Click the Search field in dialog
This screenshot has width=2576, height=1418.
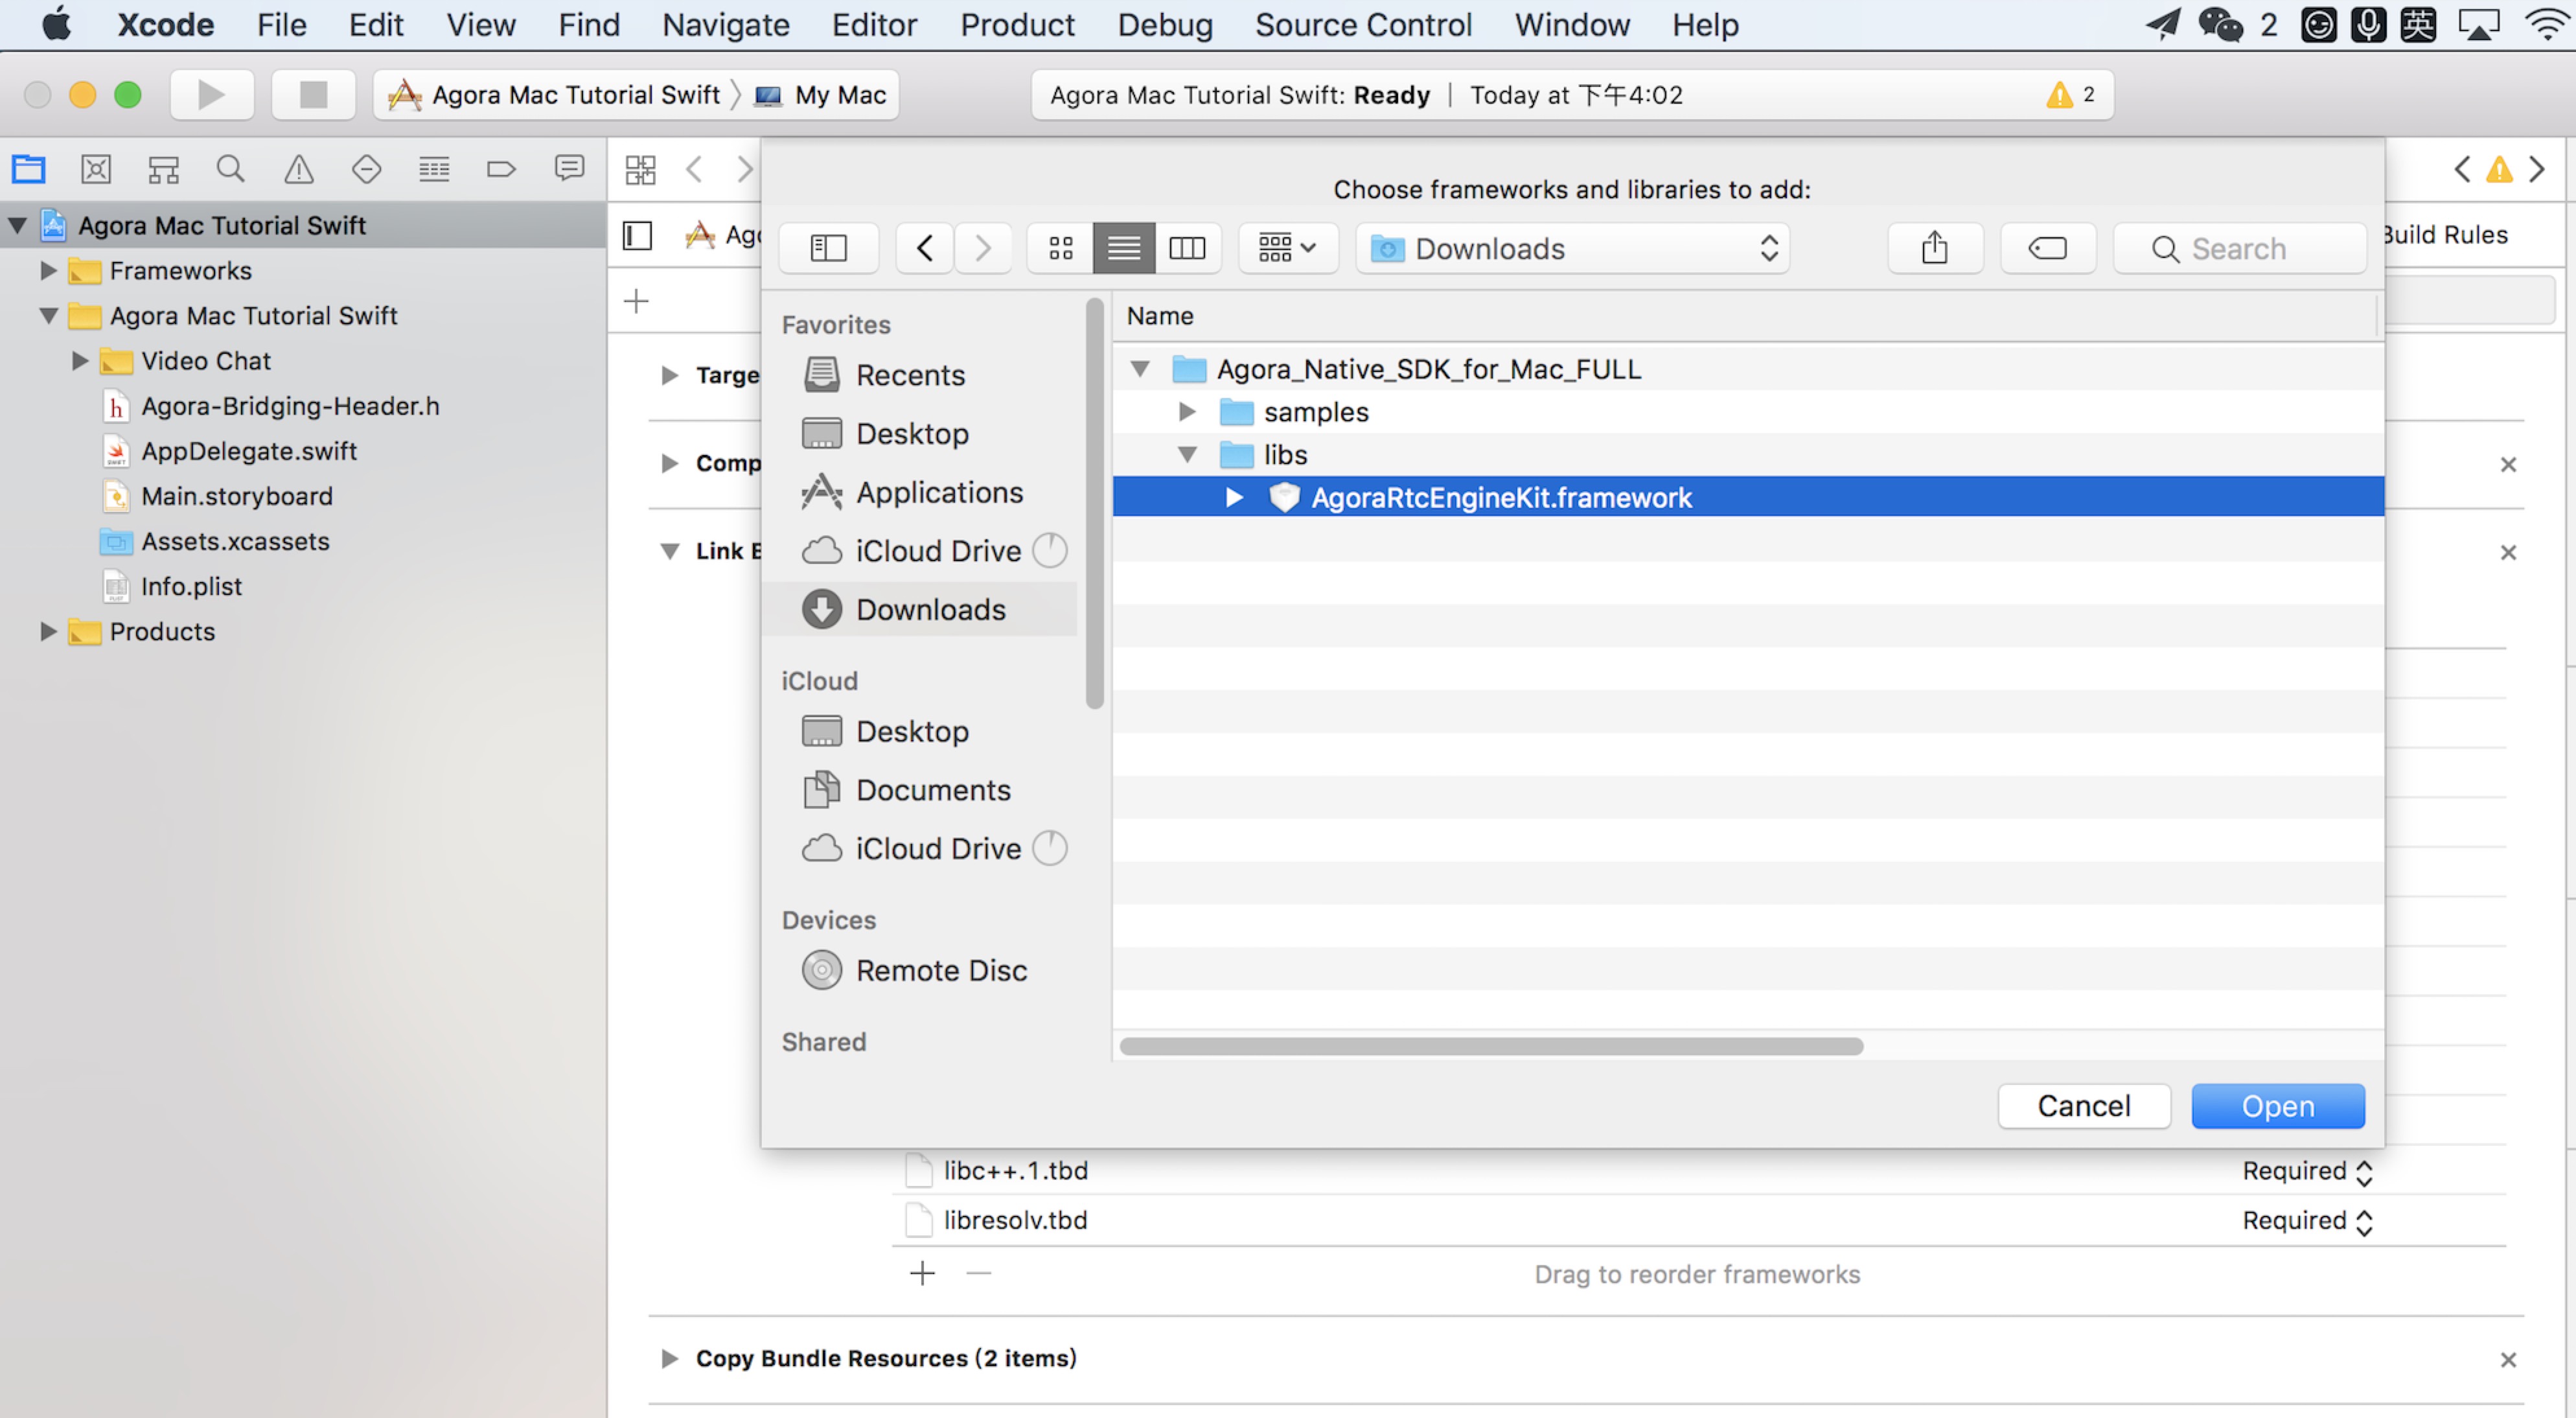point(2240,248)
